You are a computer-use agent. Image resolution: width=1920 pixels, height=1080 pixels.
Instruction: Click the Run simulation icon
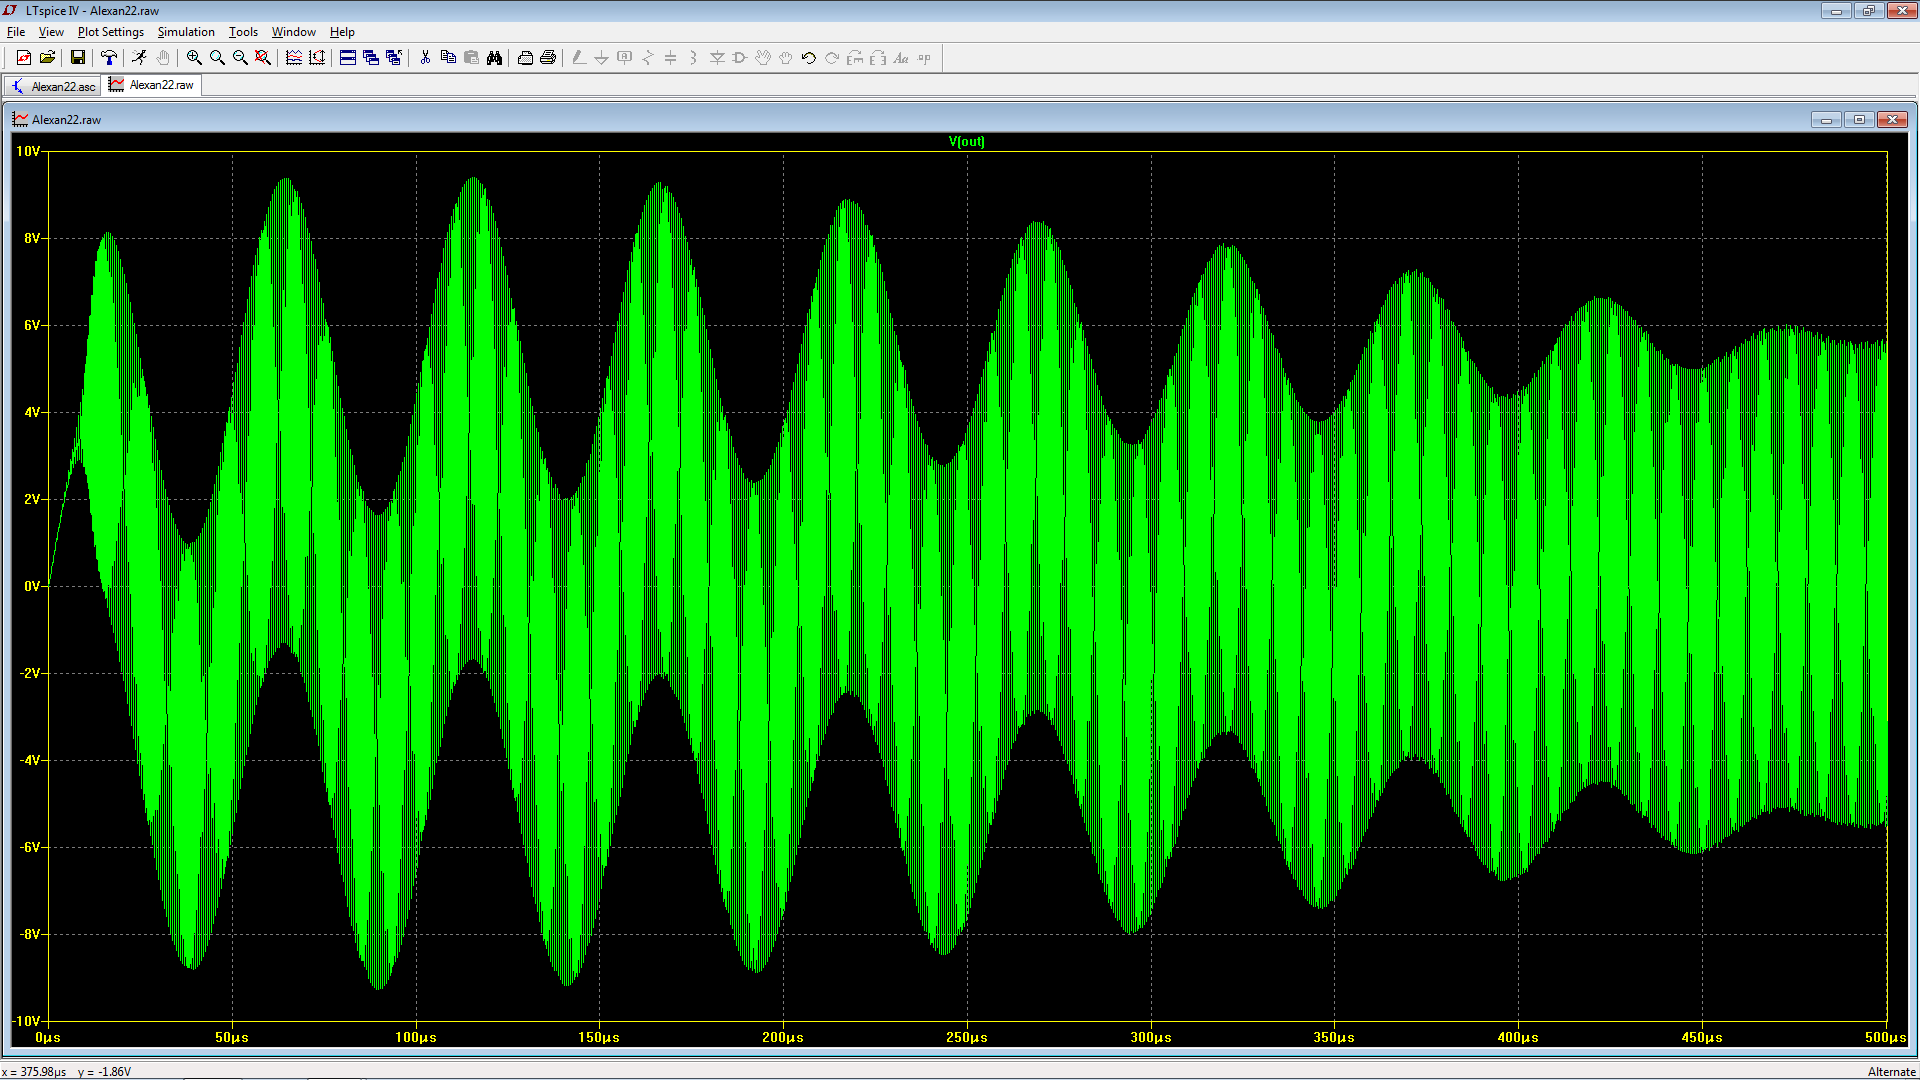139,58
